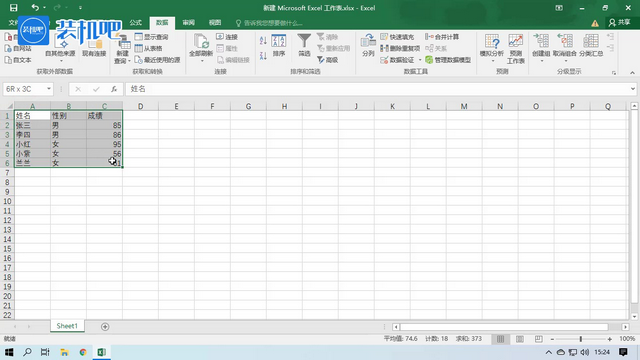Click the 100% zoom level
640x360 pixels.
click(627, 339)
